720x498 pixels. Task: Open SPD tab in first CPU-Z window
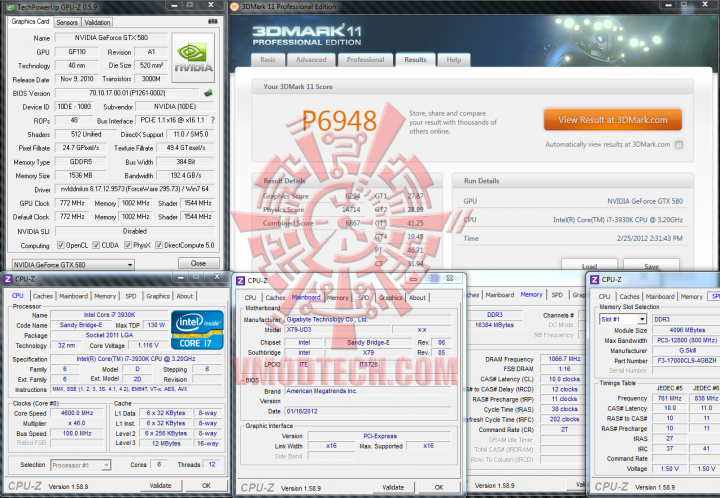pos(131,296)
